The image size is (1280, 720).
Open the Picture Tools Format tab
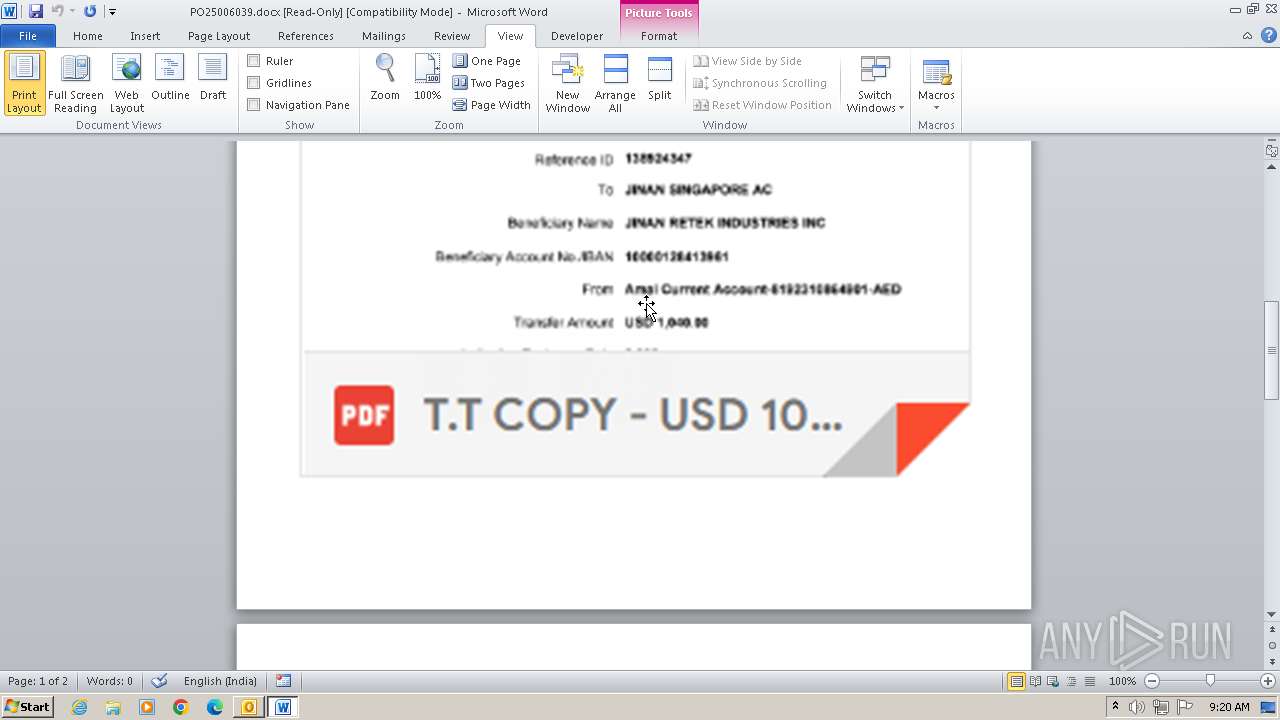coord(659,36)
